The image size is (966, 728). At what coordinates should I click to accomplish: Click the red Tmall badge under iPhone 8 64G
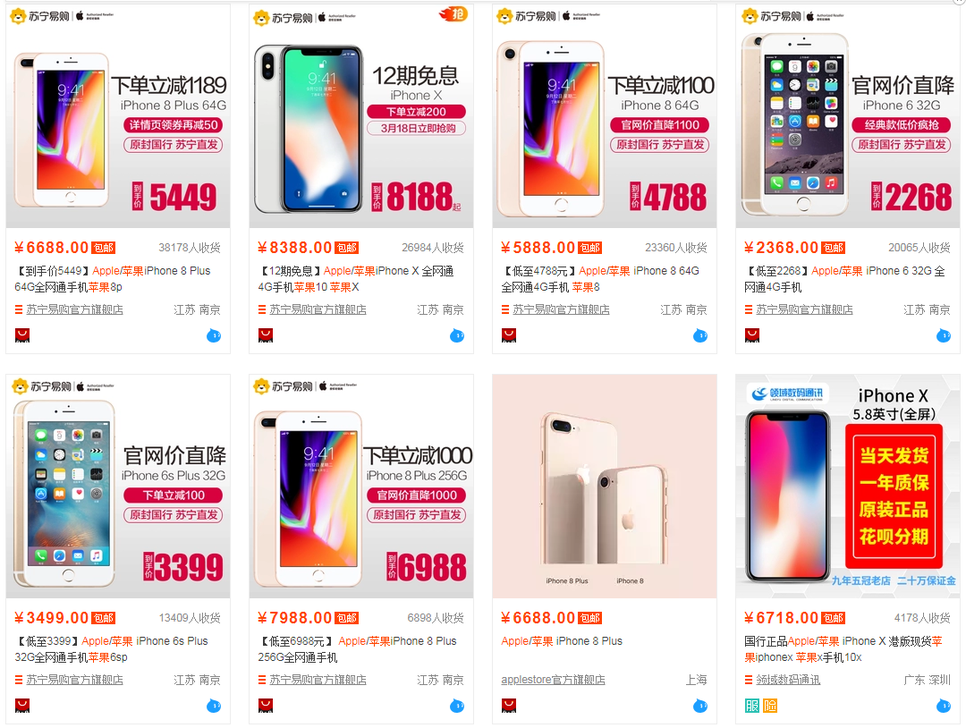509,335
